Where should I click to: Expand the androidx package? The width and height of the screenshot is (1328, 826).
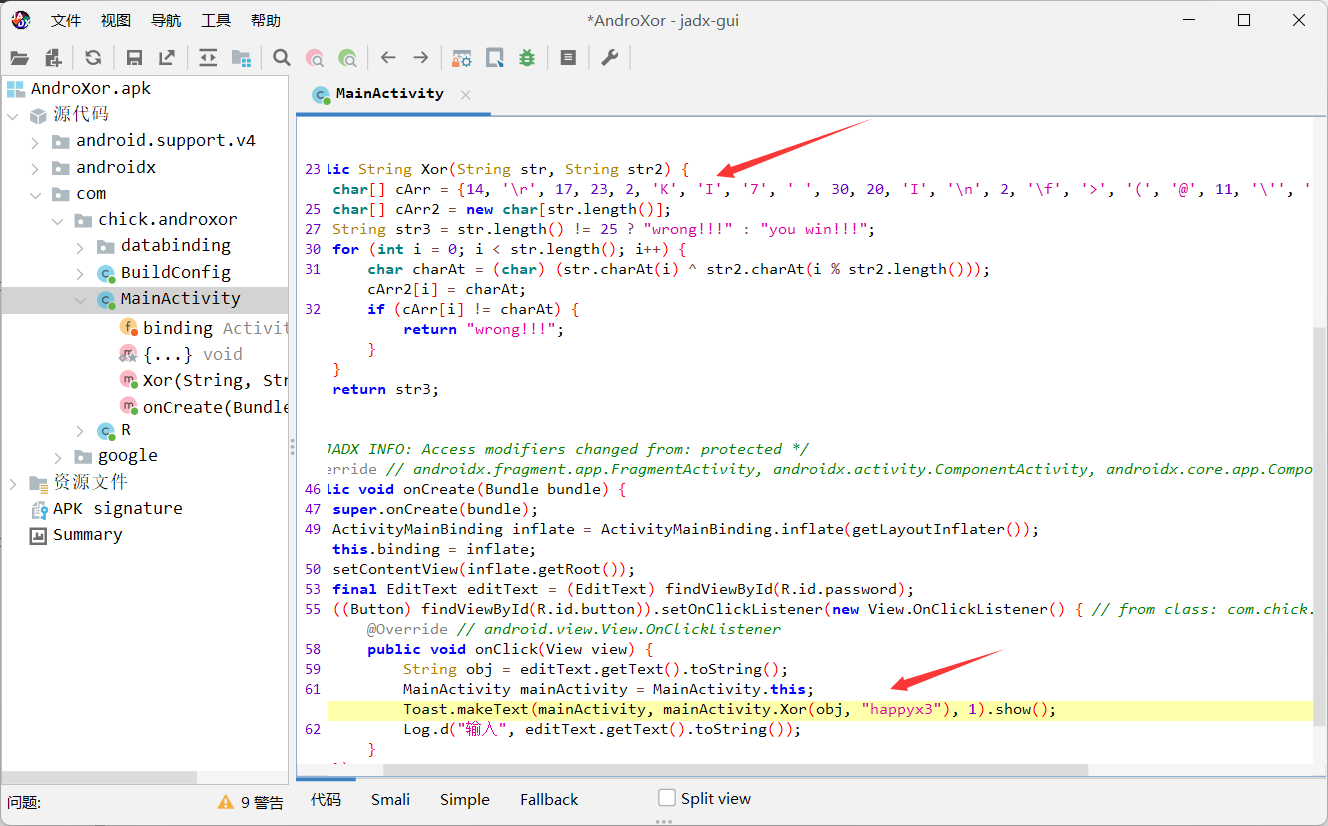pos(35,167)
